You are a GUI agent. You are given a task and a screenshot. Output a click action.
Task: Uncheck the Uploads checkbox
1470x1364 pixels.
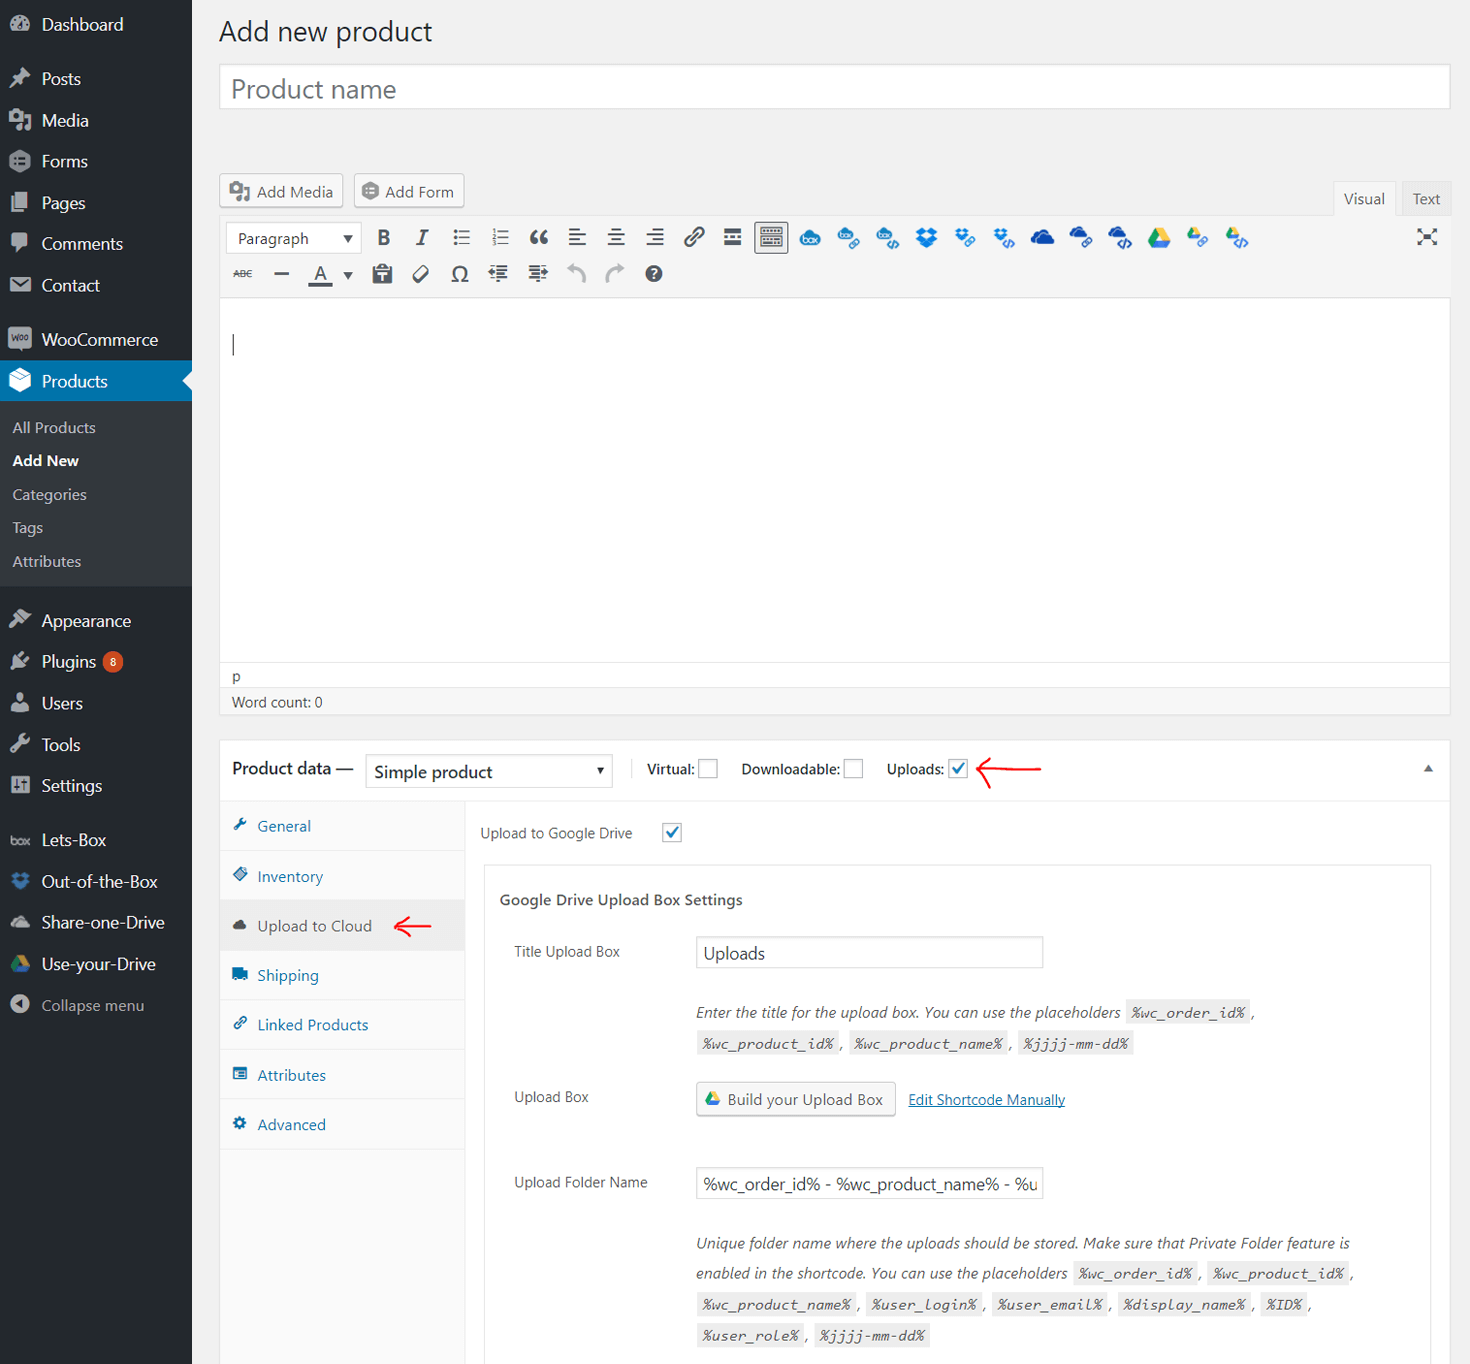(958, 769)
